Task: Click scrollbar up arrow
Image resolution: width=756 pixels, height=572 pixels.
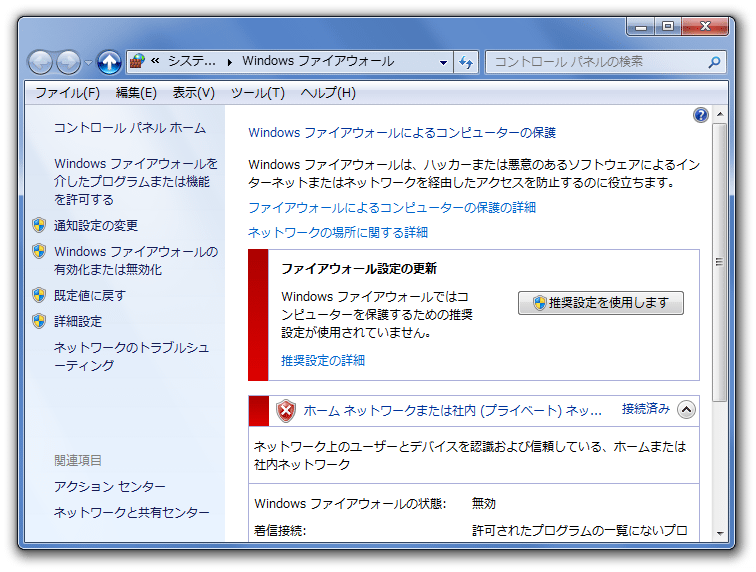Action: (720, 114)
